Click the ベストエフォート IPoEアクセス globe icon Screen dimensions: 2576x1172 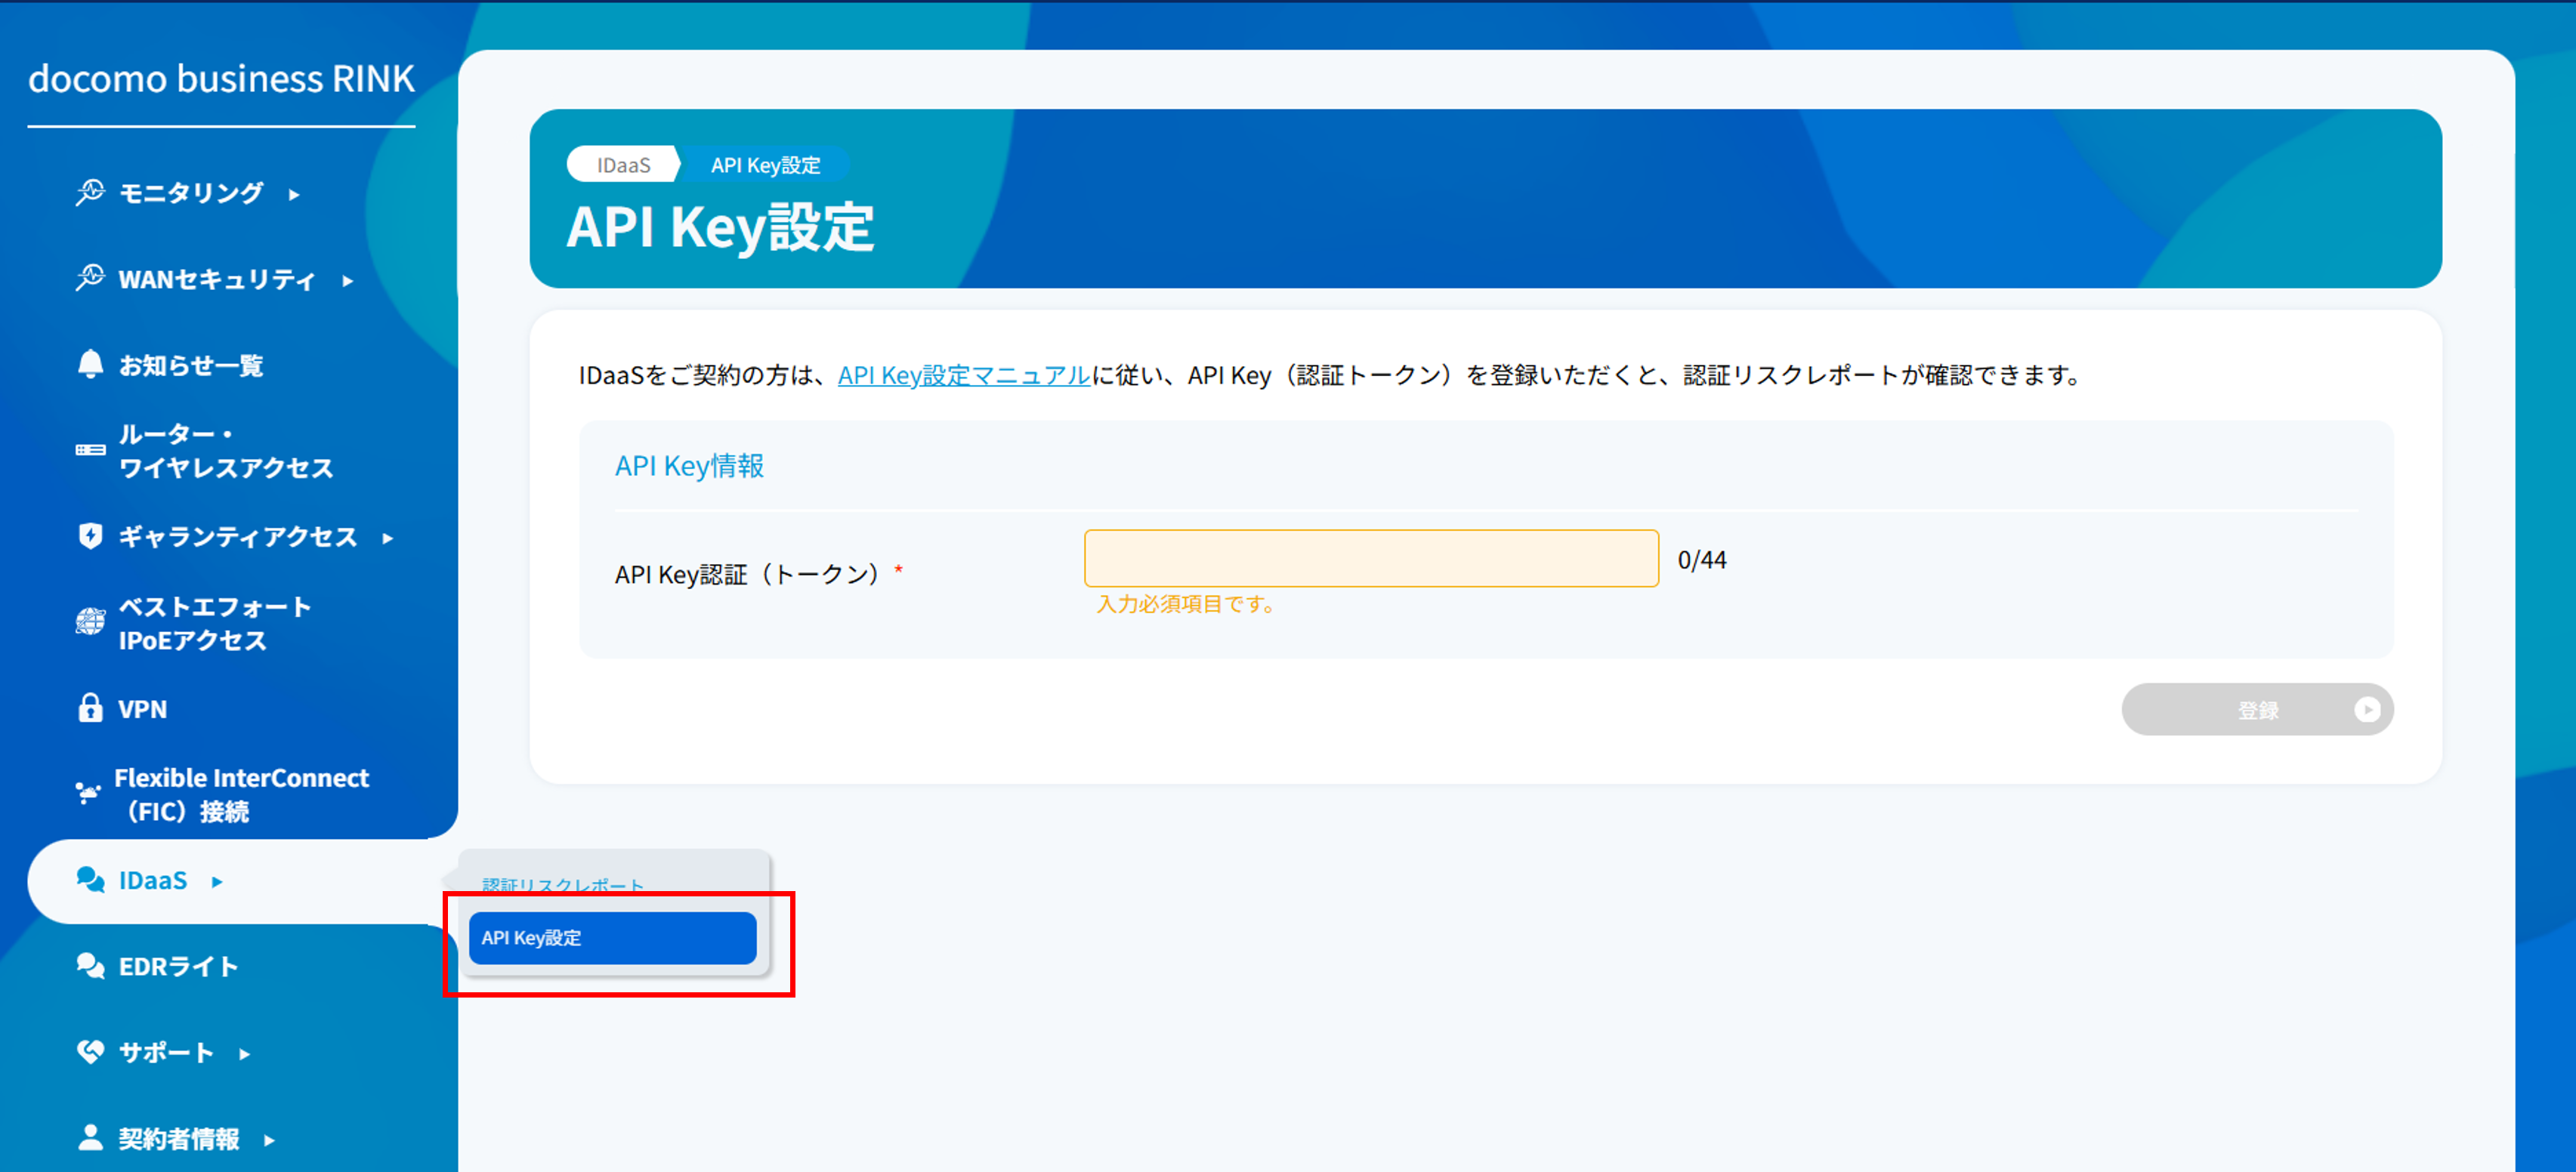coord(91,622)
